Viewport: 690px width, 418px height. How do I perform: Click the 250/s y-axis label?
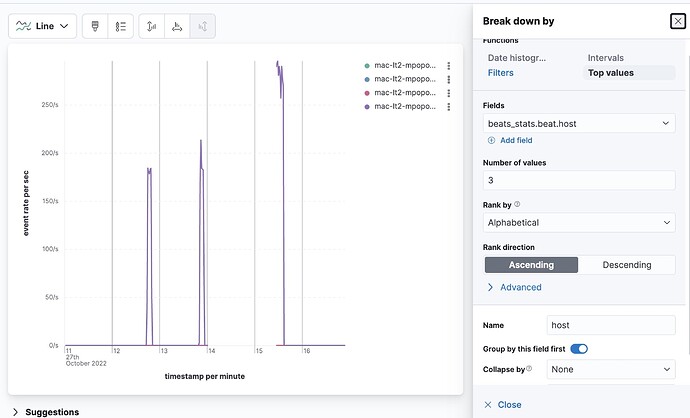pos(50,105)
